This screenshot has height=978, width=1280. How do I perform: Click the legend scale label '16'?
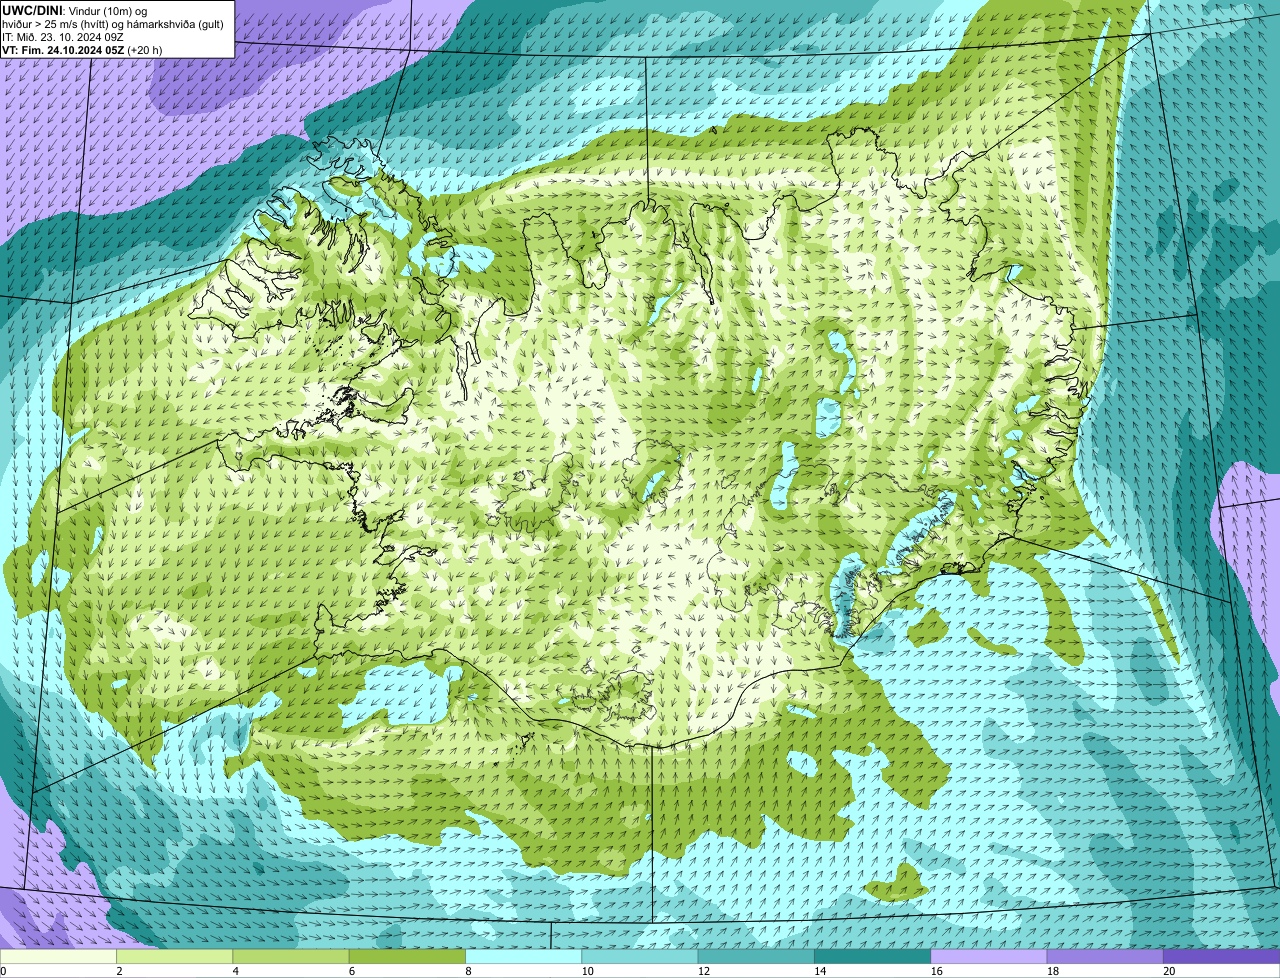coord(936,970)
